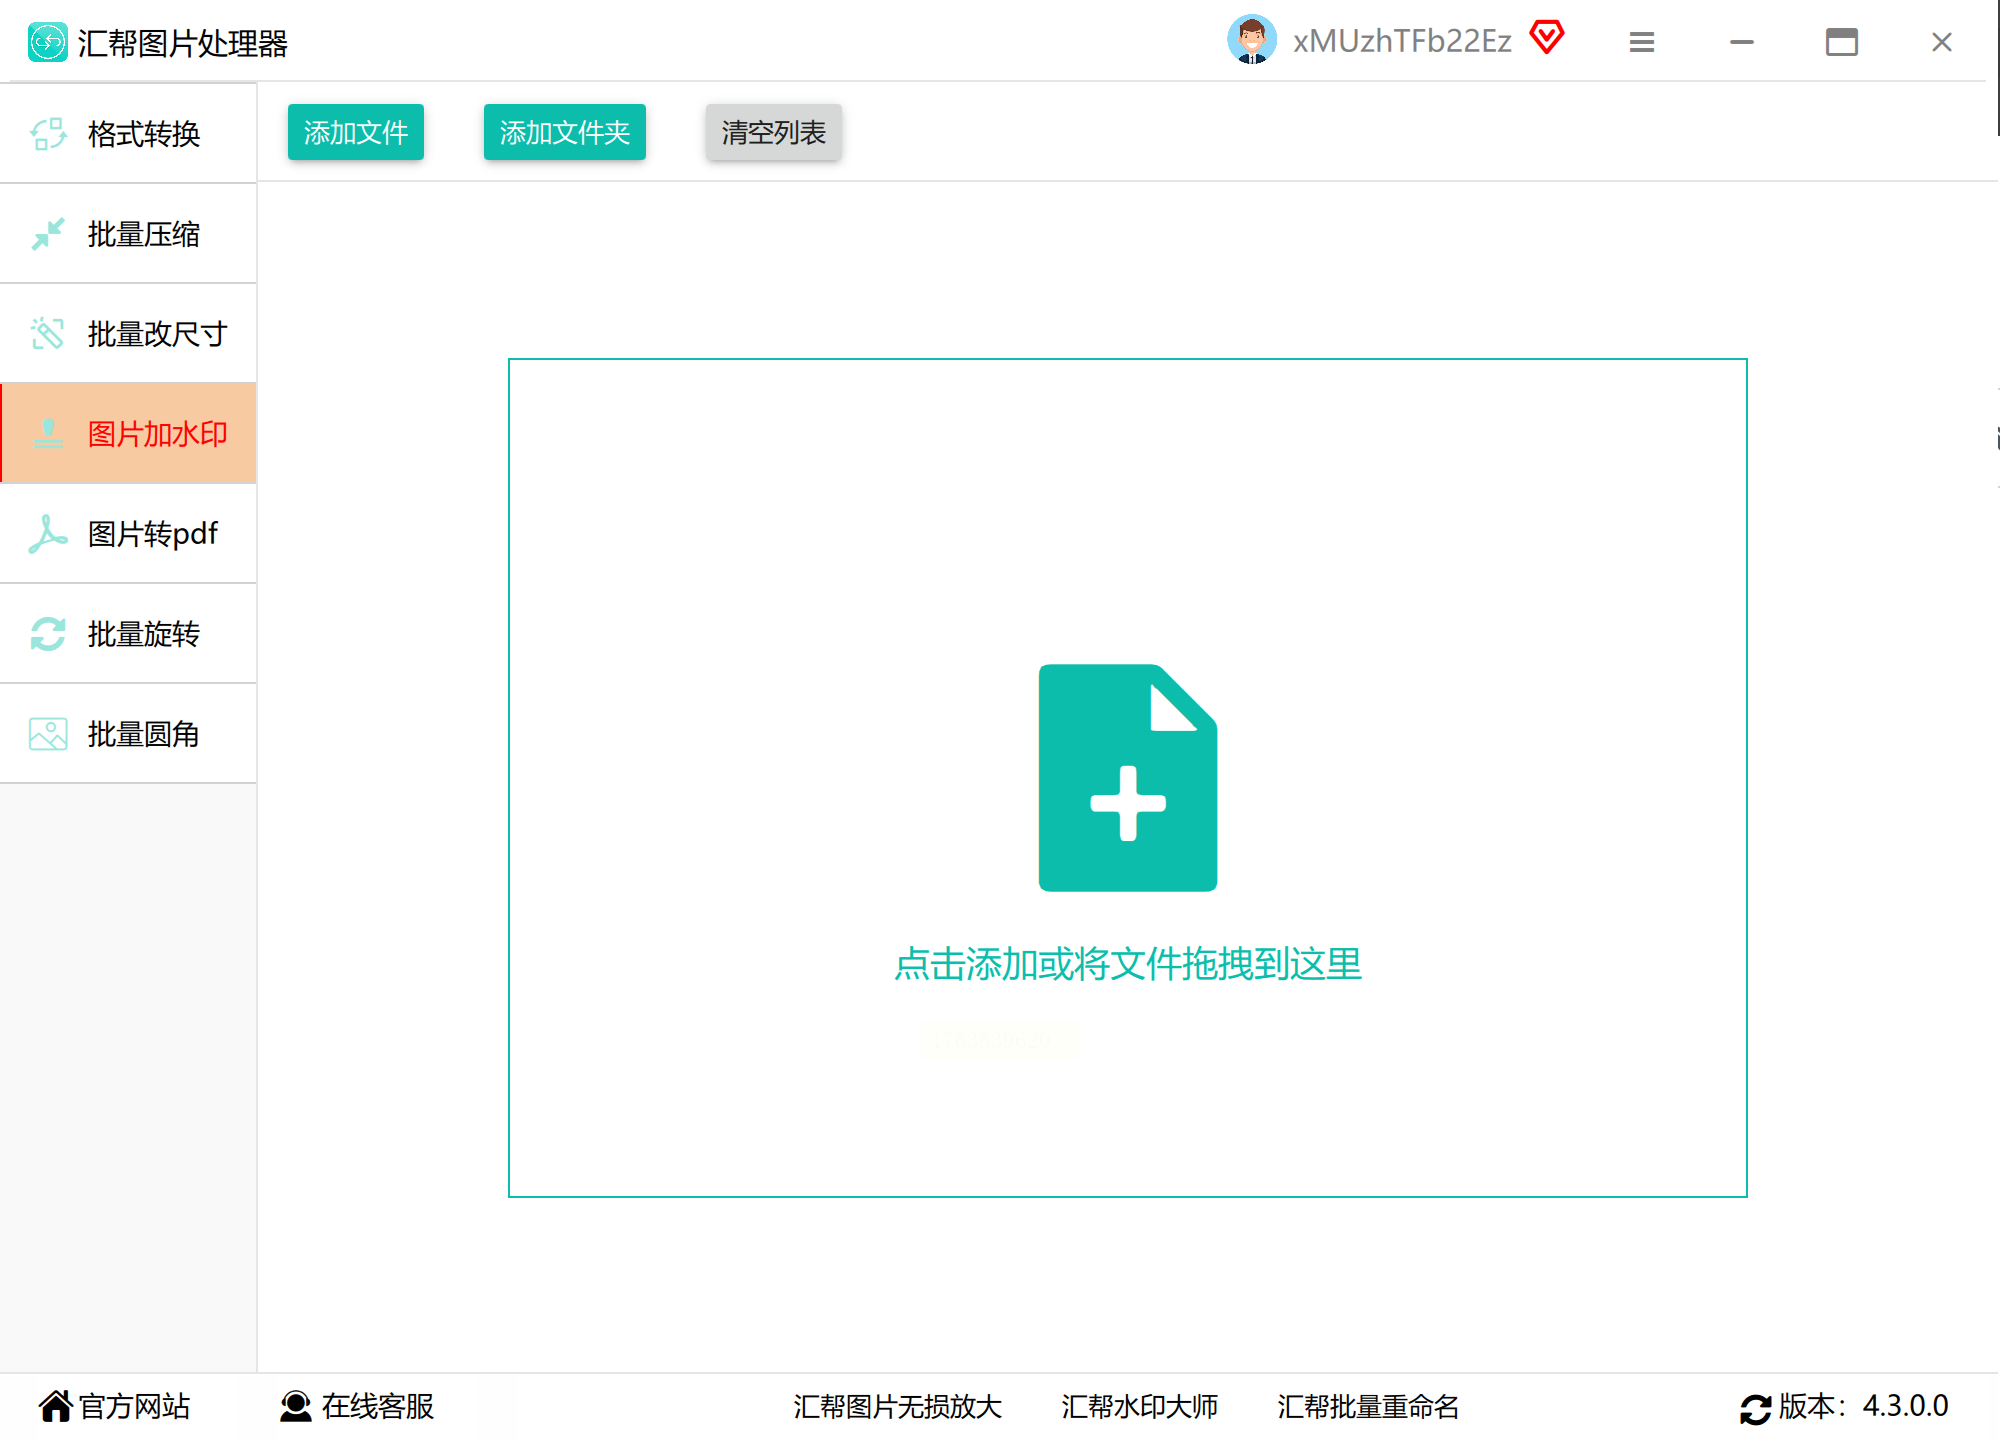The height and width of the screenshot is (1440, 2000).
Task: Click the watermark stamp icon
Action: click(48, 434)
